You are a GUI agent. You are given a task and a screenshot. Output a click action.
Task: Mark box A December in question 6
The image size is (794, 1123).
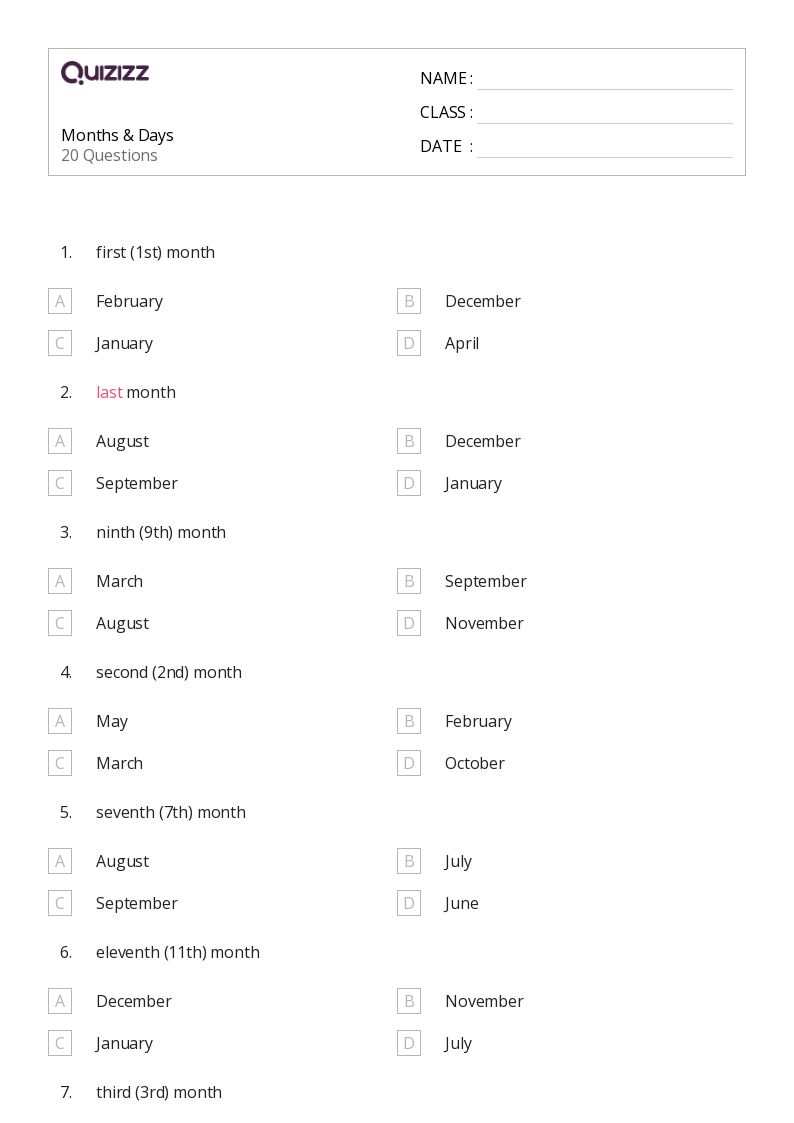click(x=60, y=1001)
